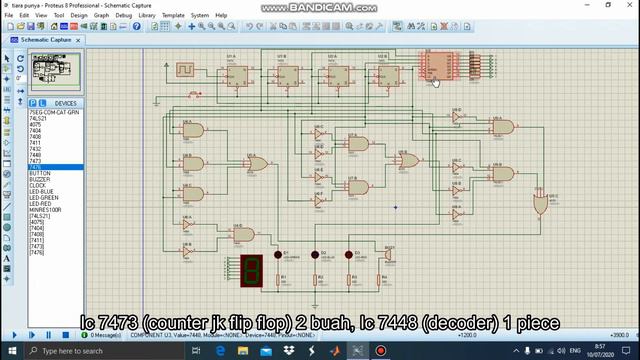Click the Redo arrow icon
Screen dimensions: 640x360
(x=259, y=27)
